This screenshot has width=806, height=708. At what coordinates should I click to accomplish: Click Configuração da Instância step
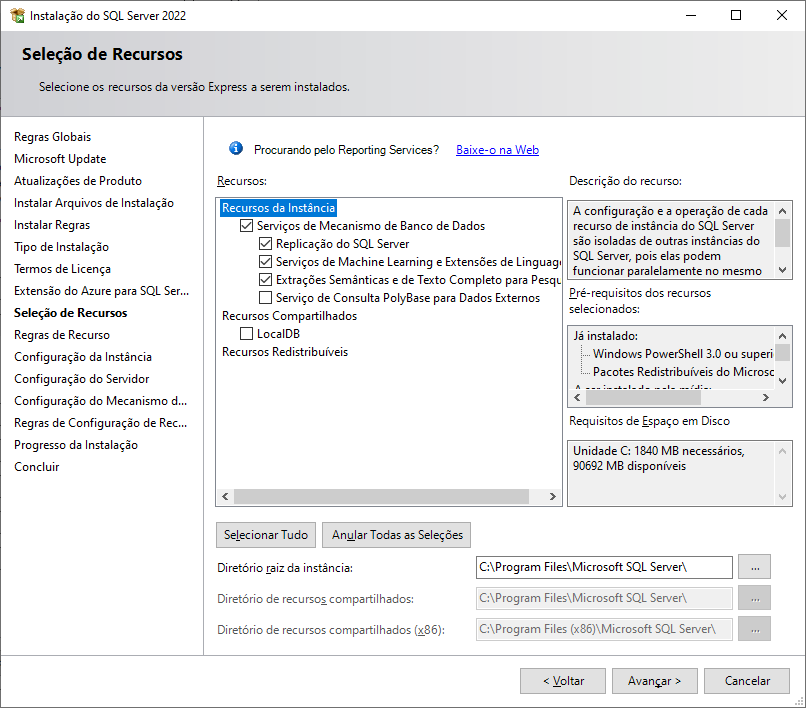pyautogui.click(x=83, y=357)
